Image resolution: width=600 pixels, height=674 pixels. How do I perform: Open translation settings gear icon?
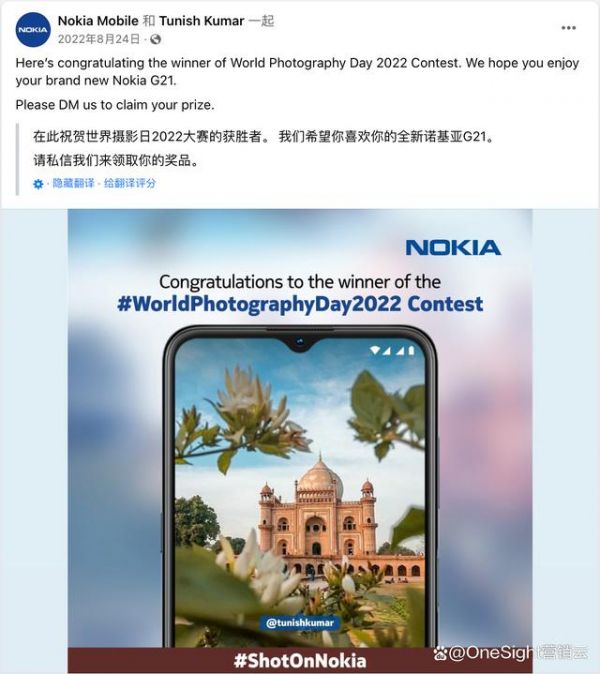click(x=38, y=184)
